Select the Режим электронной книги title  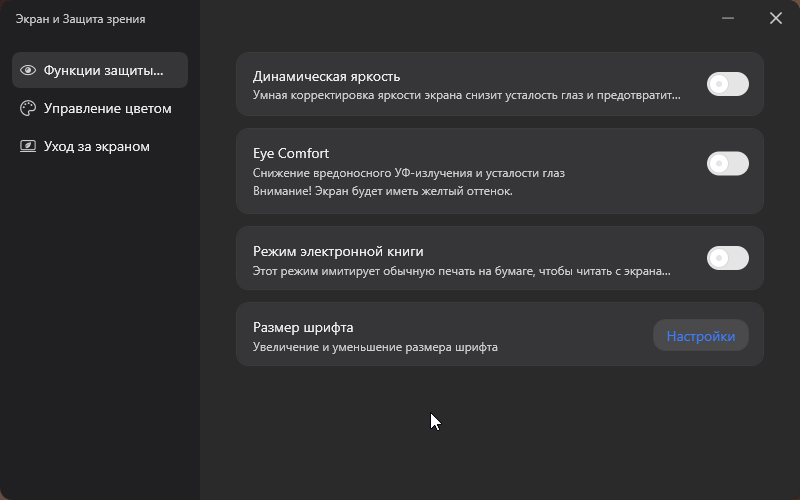[345, 251]
